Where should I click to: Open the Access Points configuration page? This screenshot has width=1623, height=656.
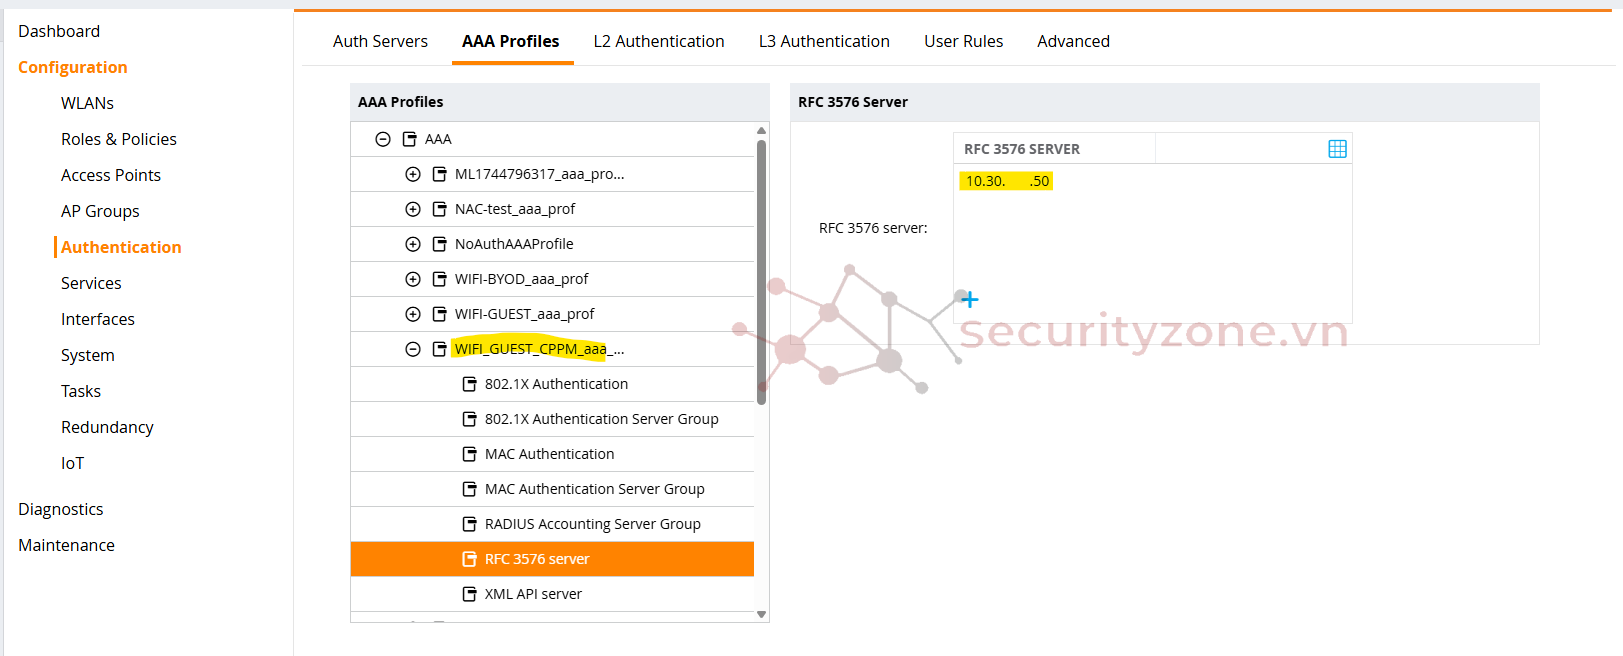pos(110,175)
